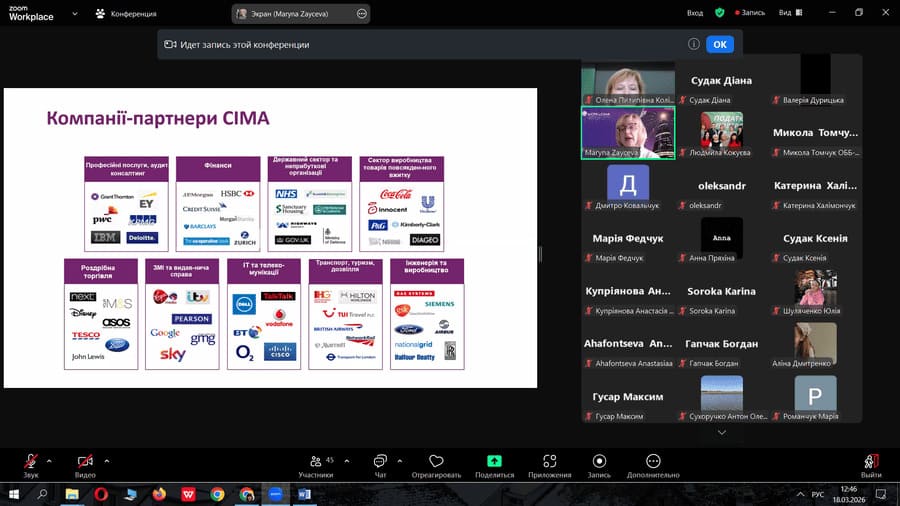
Task: Open the Отреагировать reactions menu
Action: (x=436, y=464)
